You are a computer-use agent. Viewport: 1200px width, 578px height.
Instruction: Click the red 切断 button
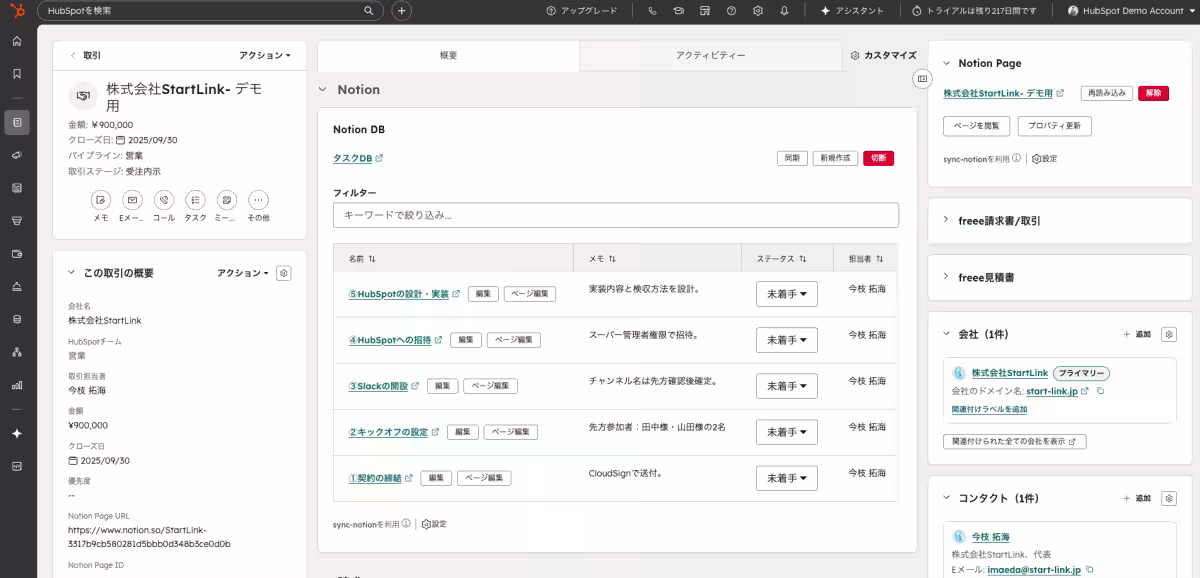pos(878,158)
